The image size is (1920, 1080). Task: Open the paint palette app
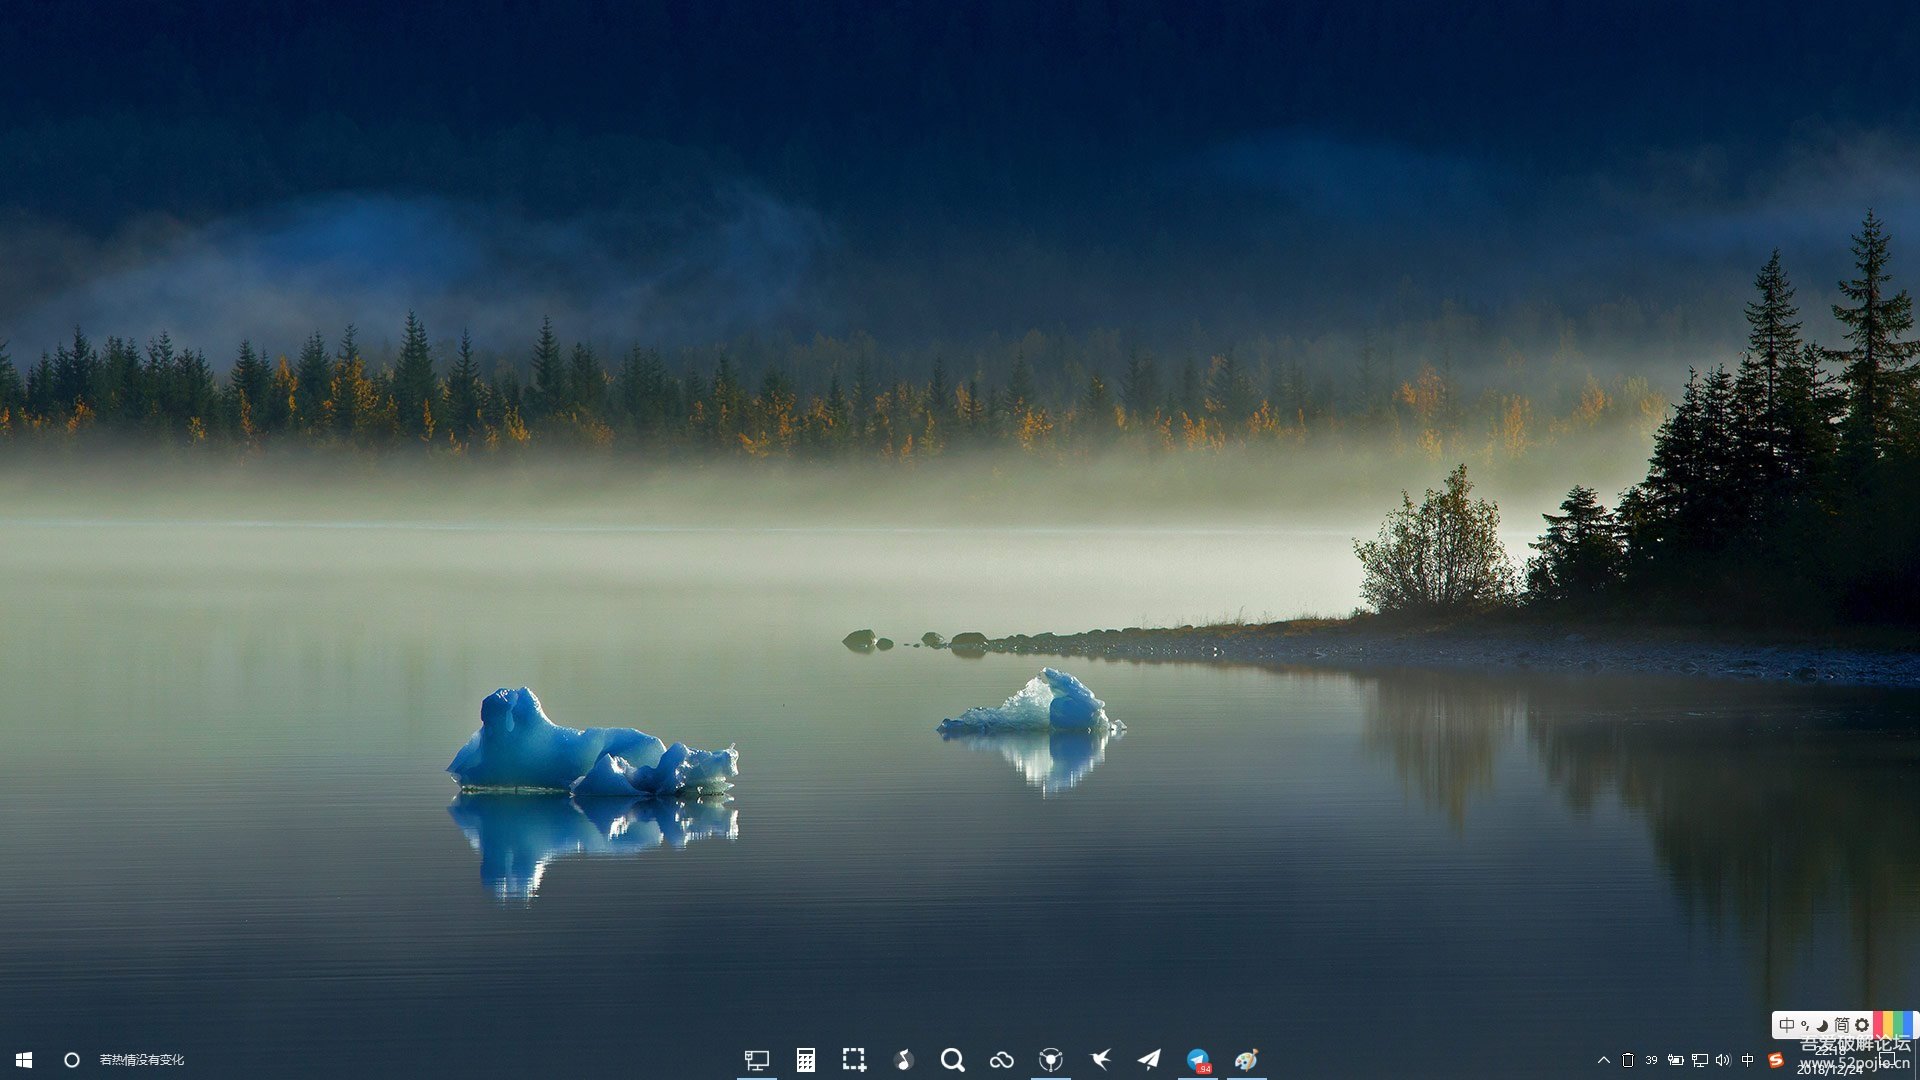click(1246, 1060)
